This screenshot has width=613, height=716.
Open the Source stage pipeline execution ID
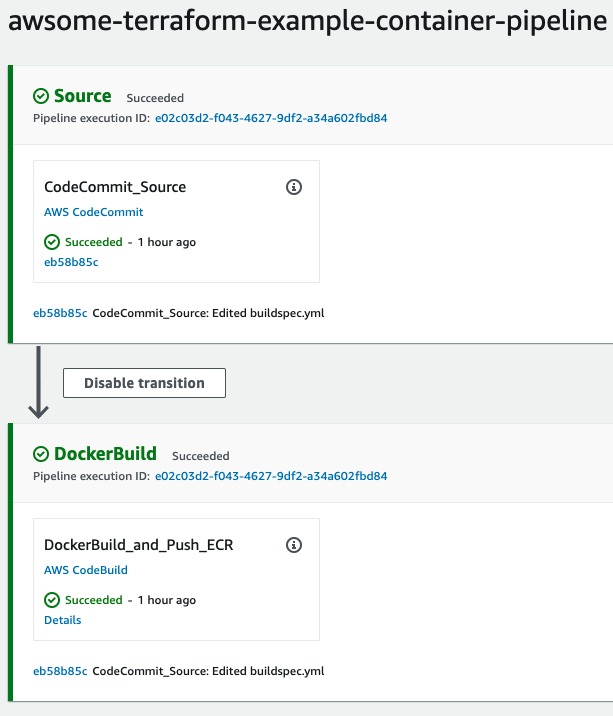[x=271, y=118]
